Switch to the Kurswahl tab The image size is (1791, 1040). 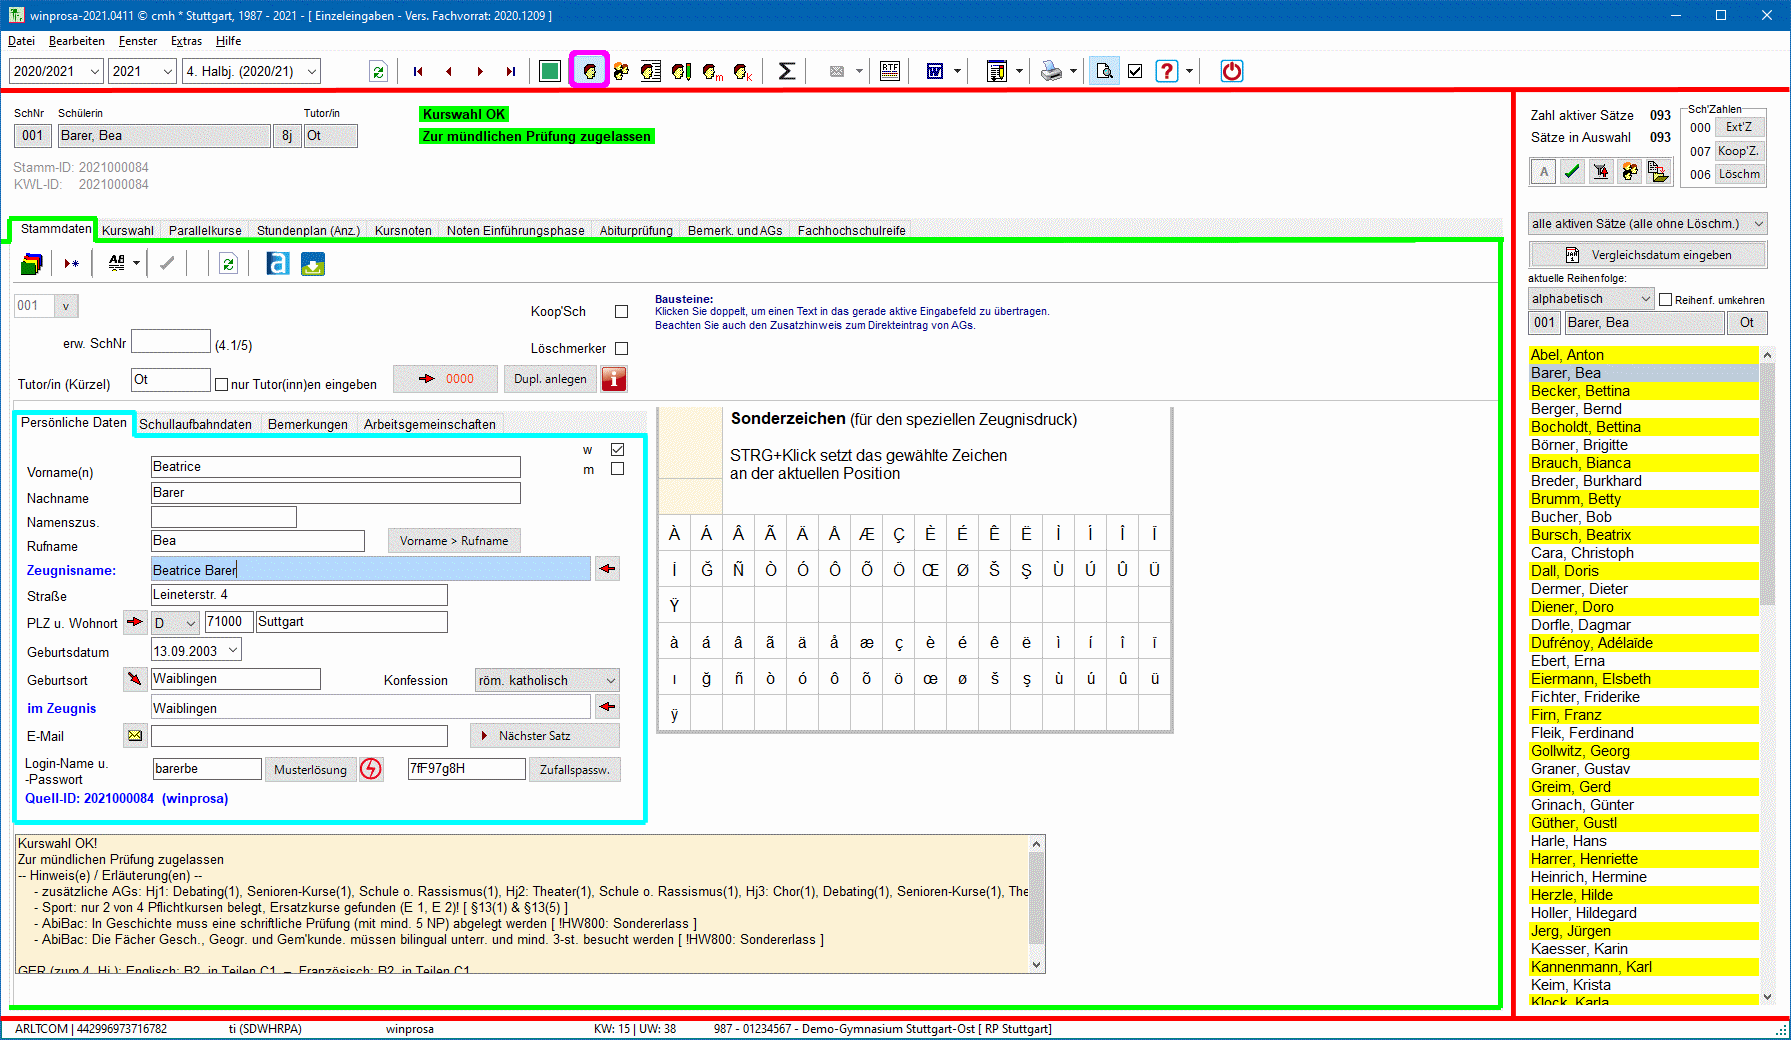128,230
